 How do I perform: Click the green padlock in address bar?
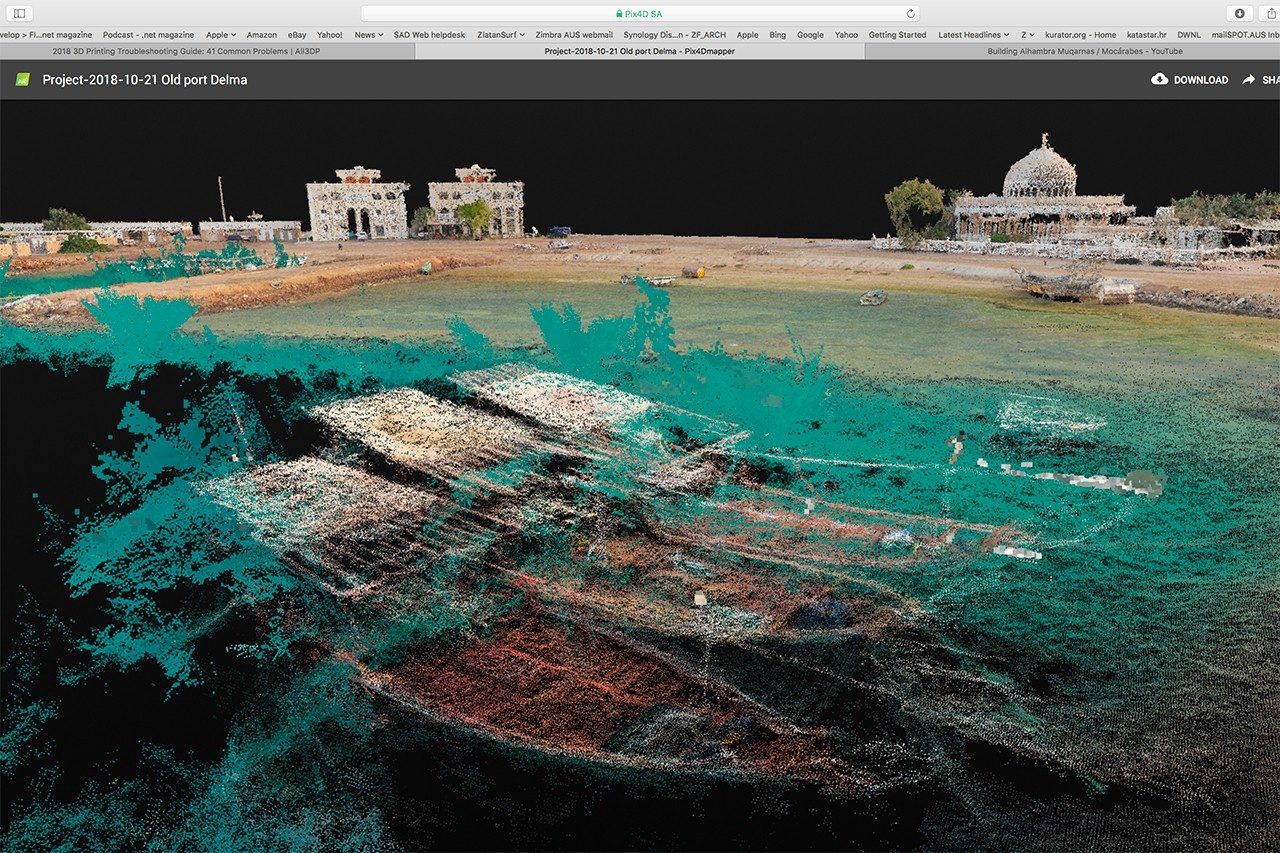[620, 14]
